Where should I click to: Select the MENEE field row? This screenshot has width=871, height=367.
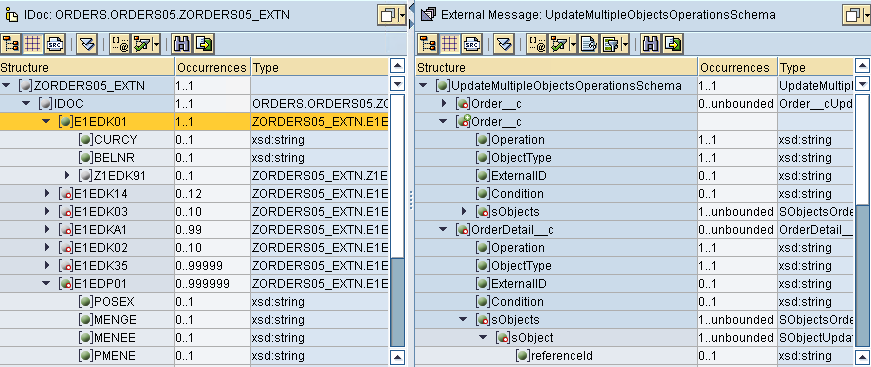click(194, 338)
